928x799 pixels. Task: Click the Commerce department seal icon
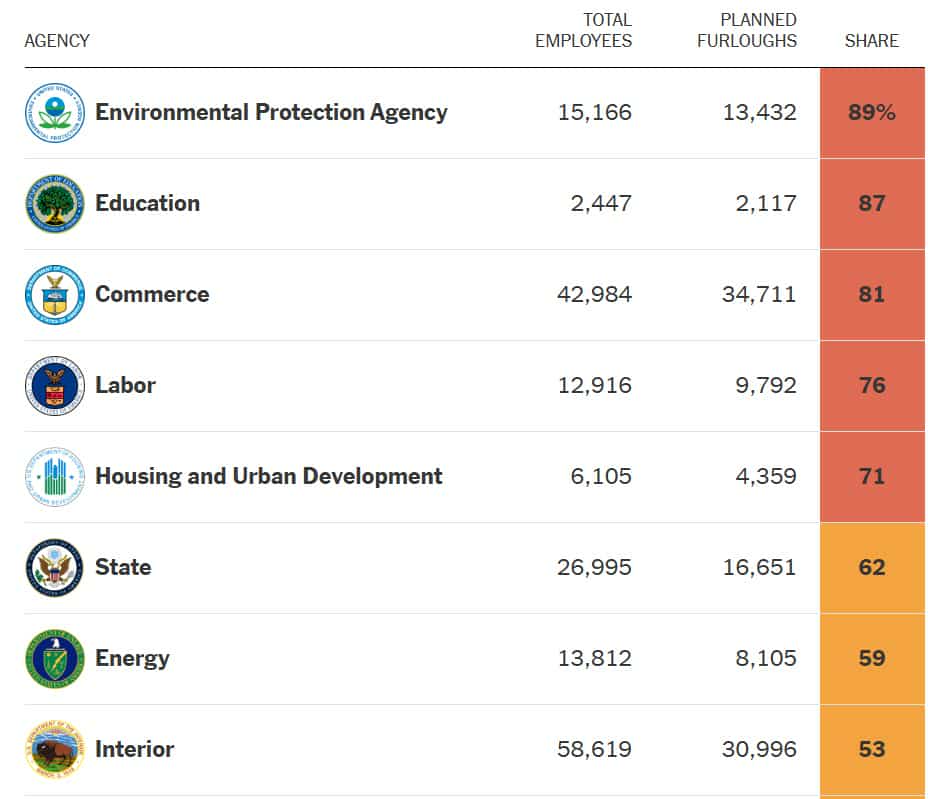55,295
